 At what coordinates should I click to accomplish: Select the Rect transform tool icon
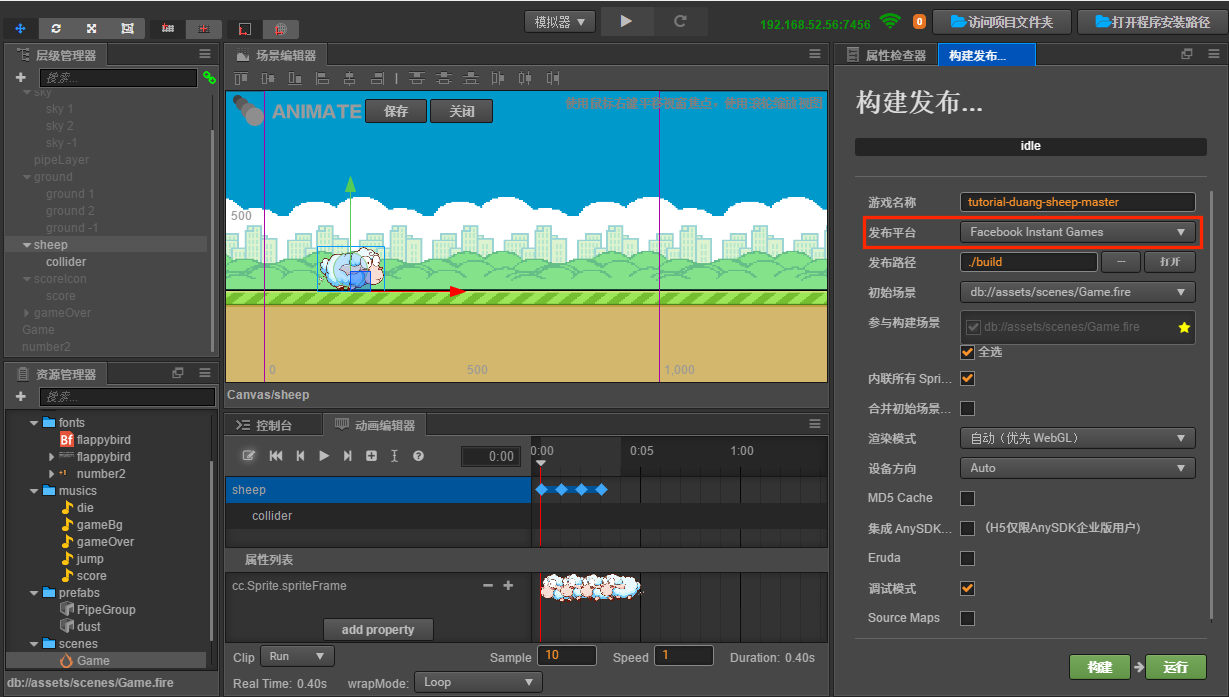tap(127, 28)
